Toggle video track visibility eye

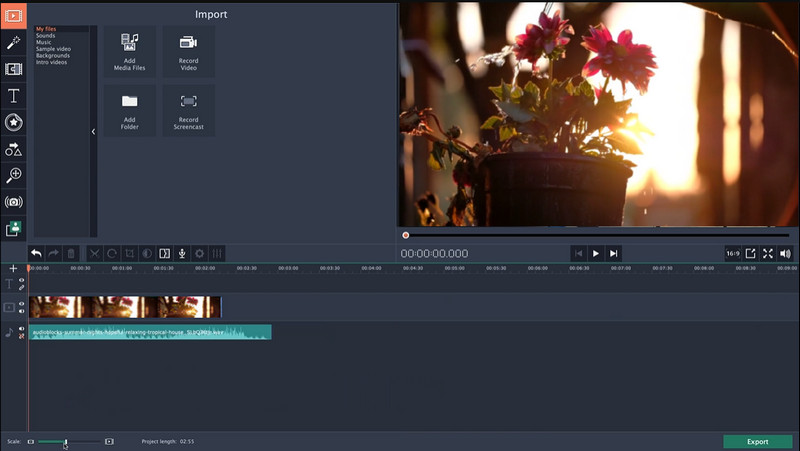[21, 304]
